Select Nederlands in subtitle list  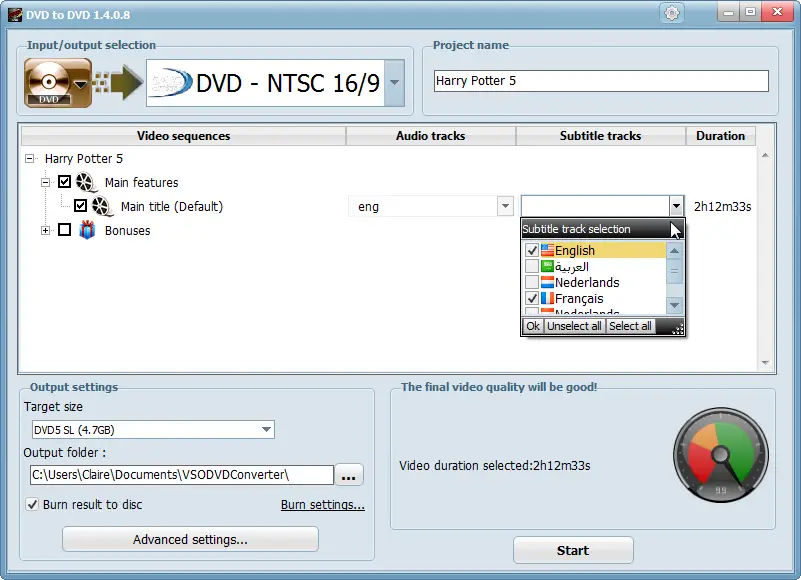pos(587,283)
